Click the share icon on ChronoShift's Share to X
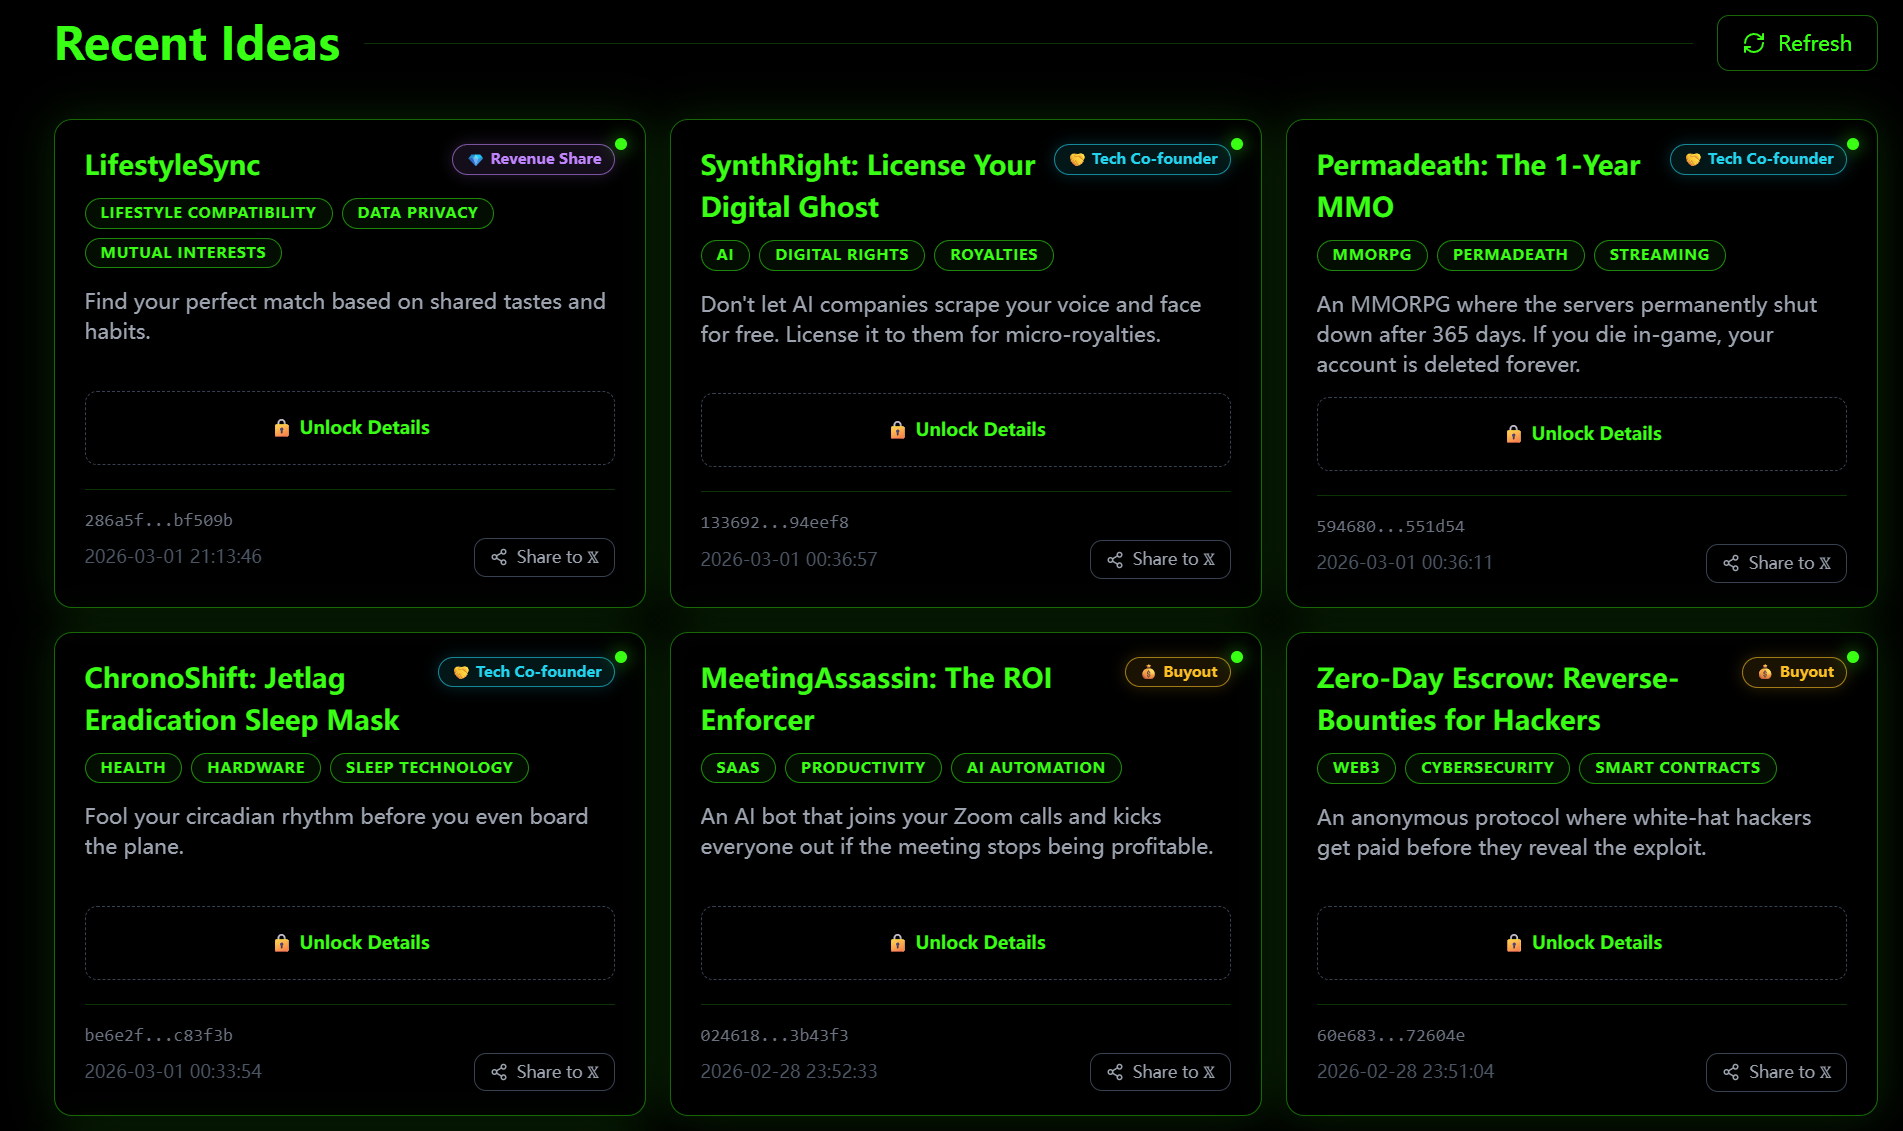1903x1131 pixels. pos(500,1071)
